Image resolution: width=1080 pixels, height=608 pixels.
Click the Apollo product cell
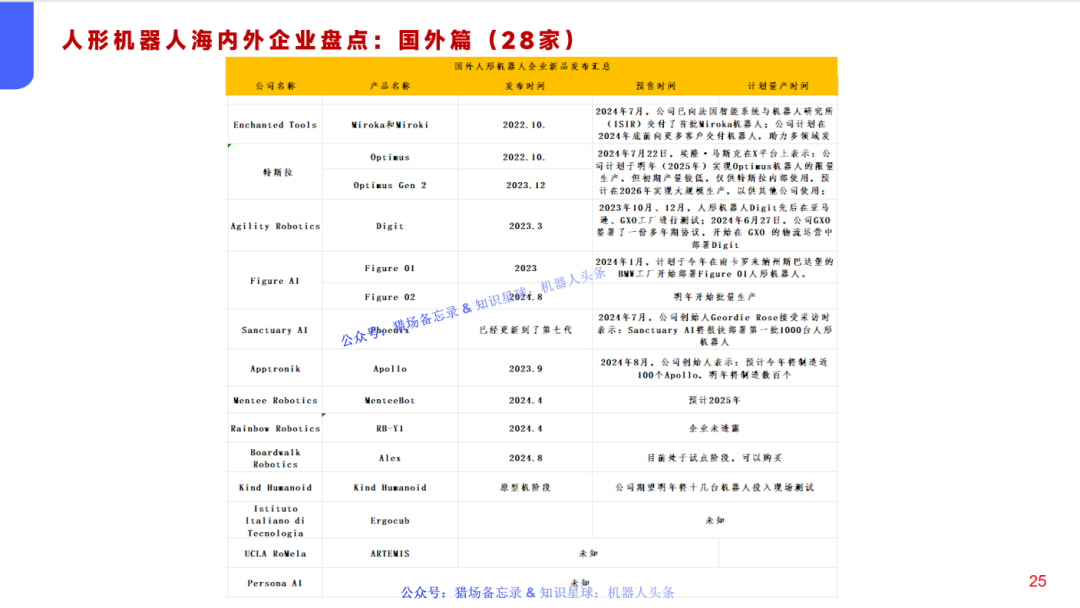[390, 369]
